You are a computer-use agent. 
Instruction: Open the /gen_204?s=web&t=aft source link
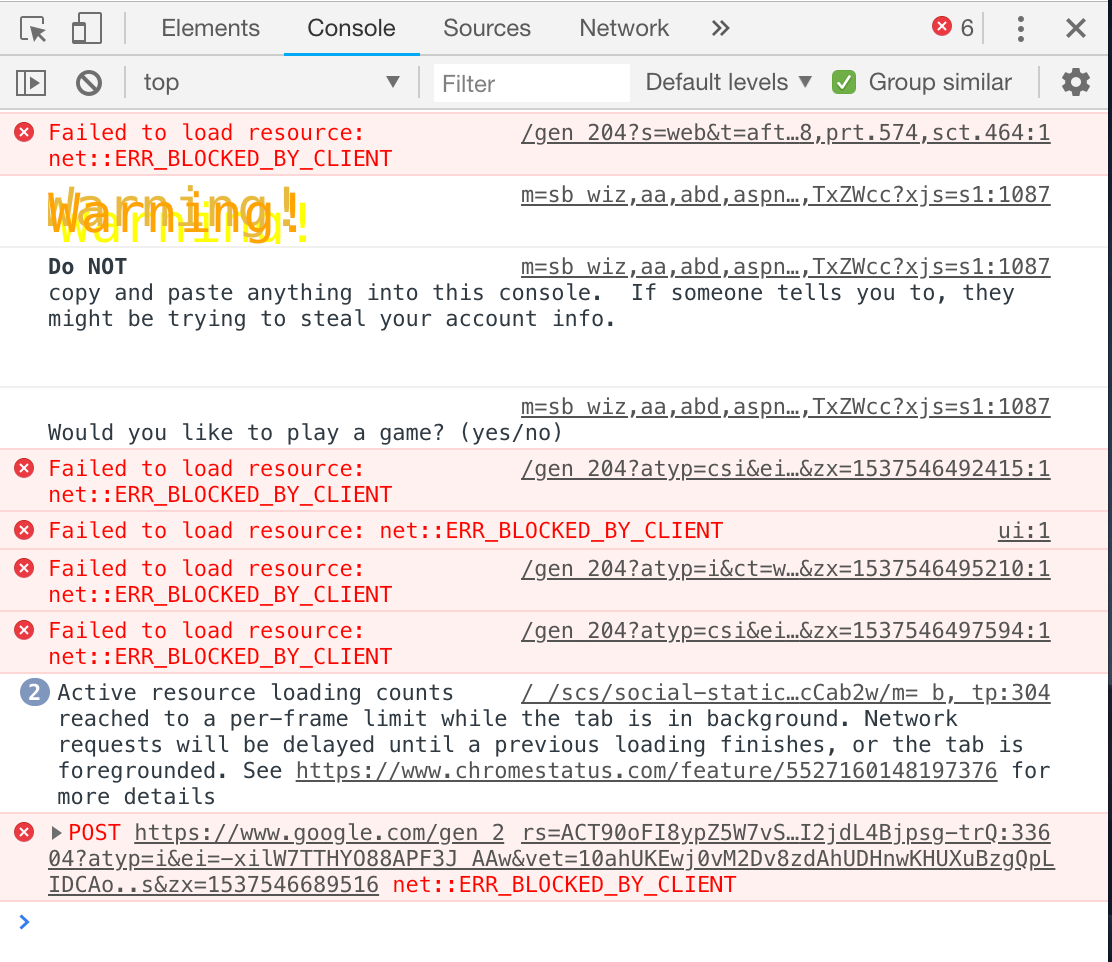785,133
